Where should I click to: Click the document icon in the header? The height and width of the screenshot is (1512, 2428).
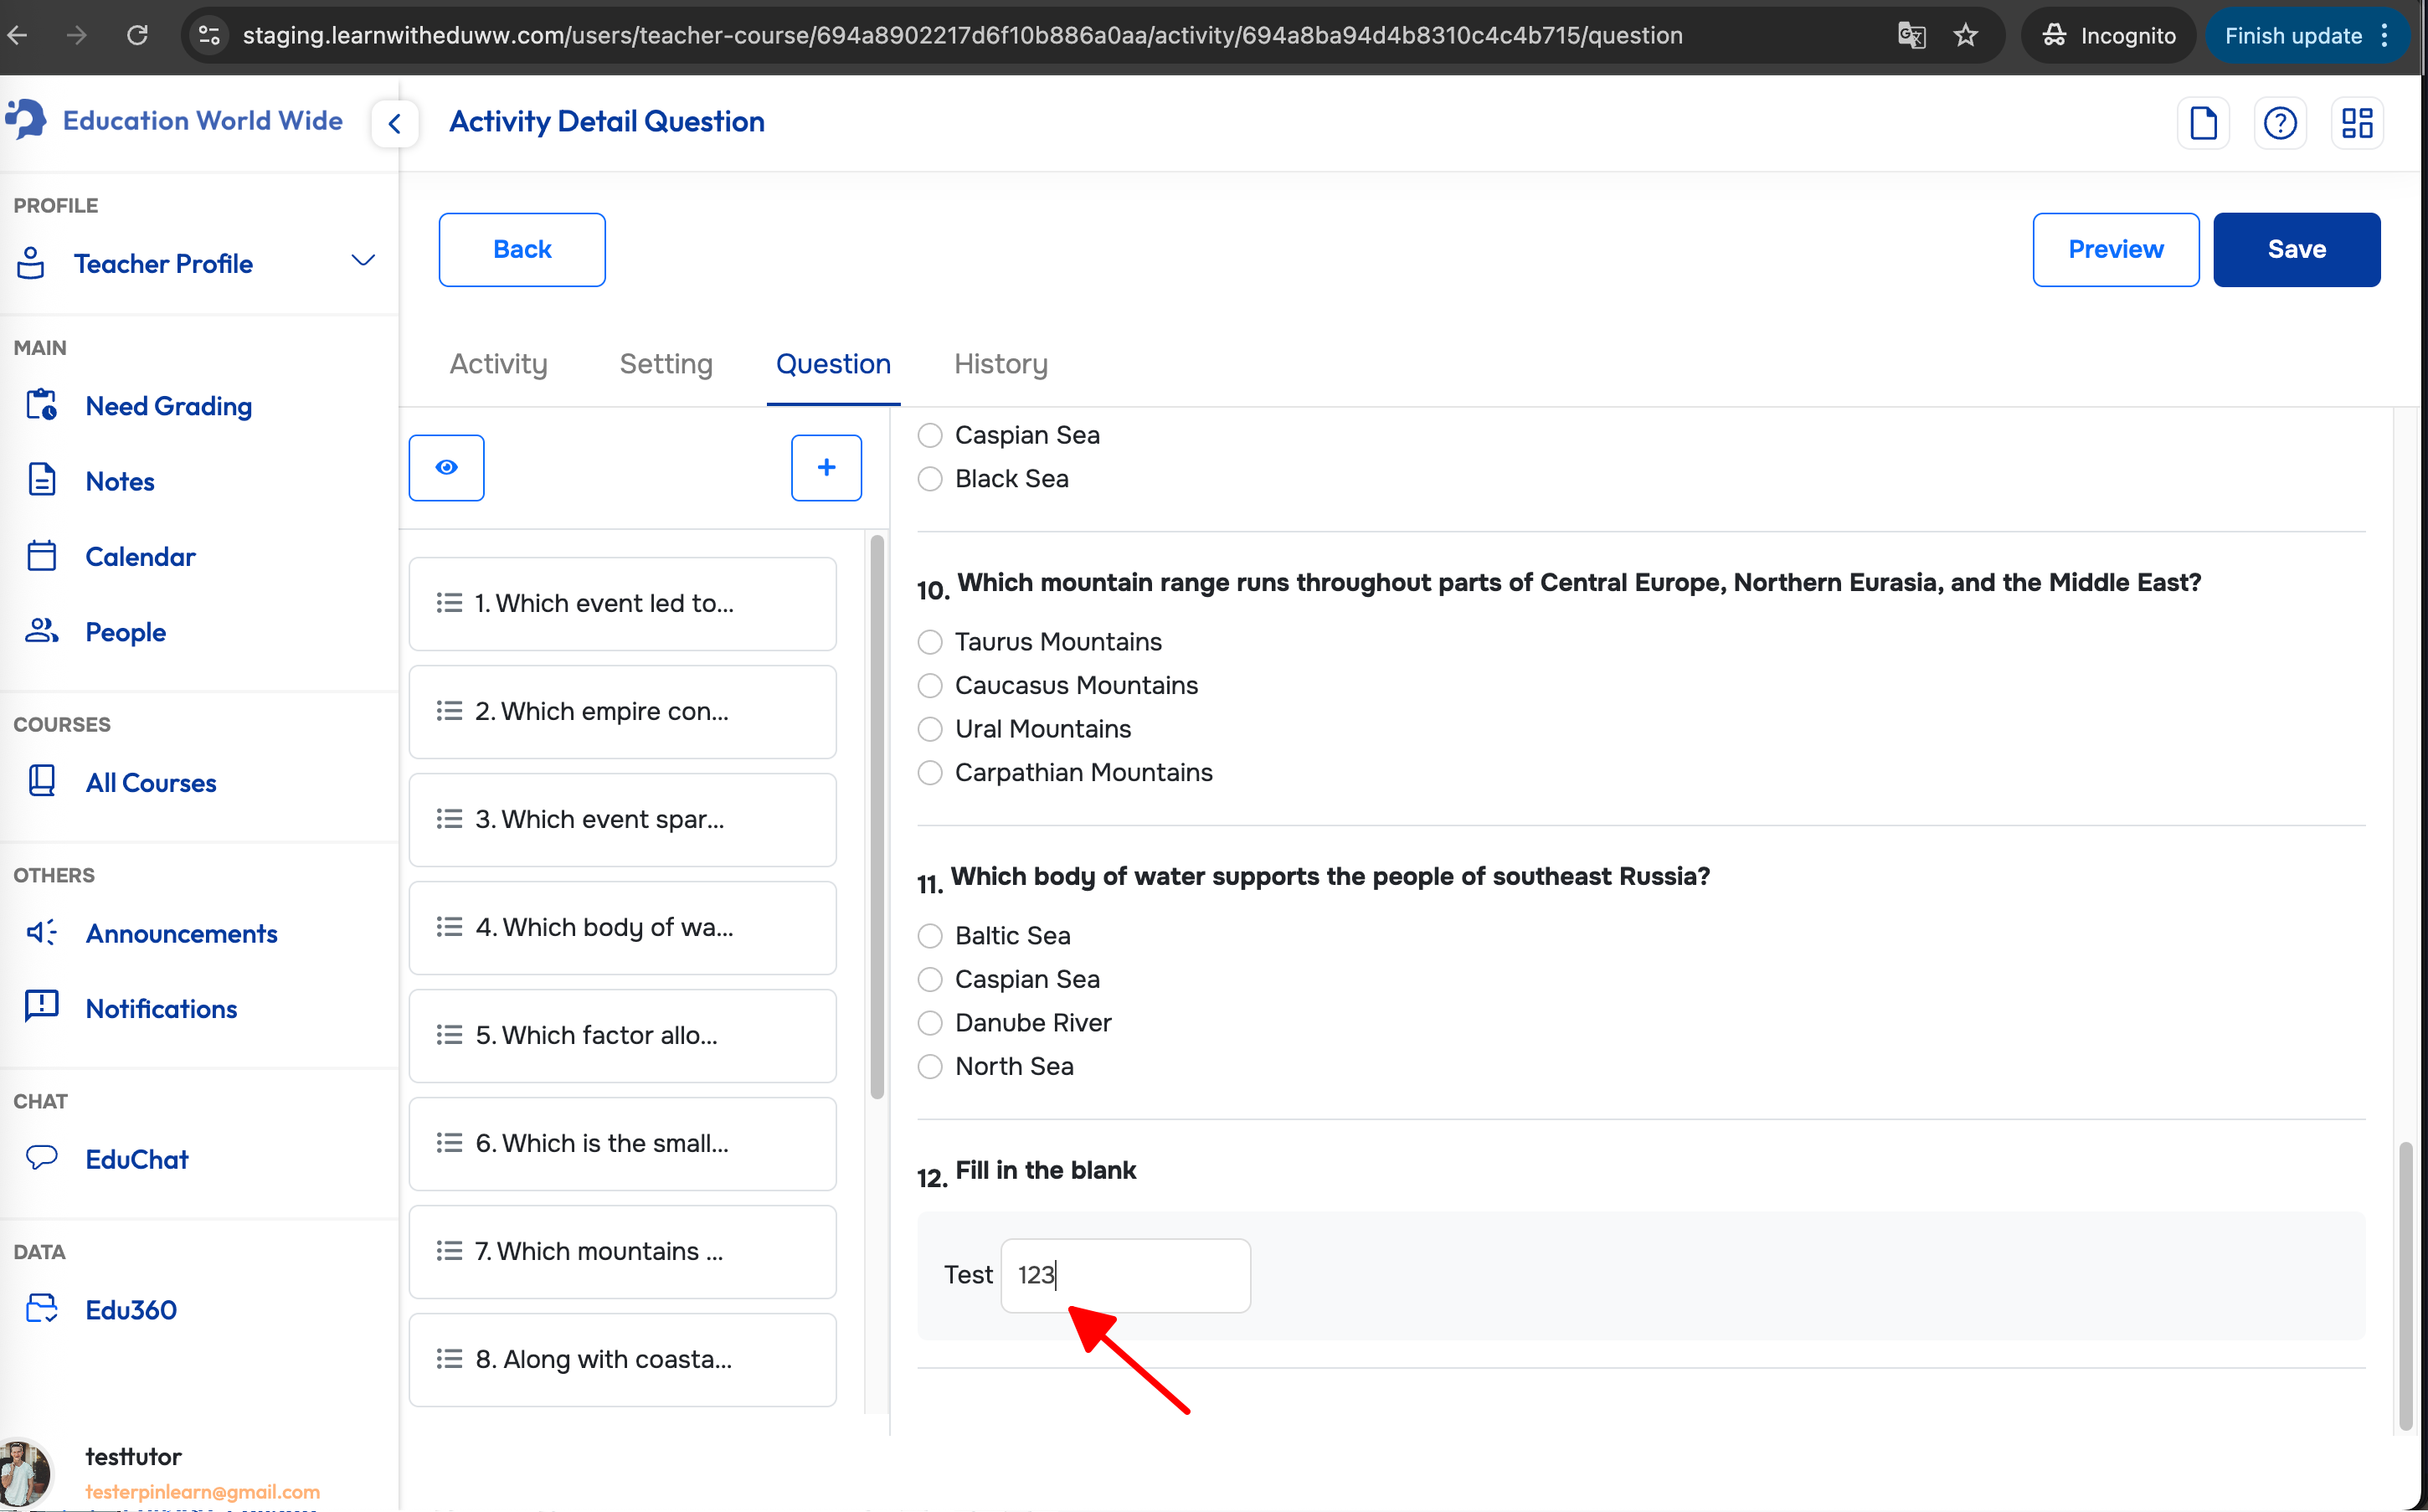click(2203, 123)
